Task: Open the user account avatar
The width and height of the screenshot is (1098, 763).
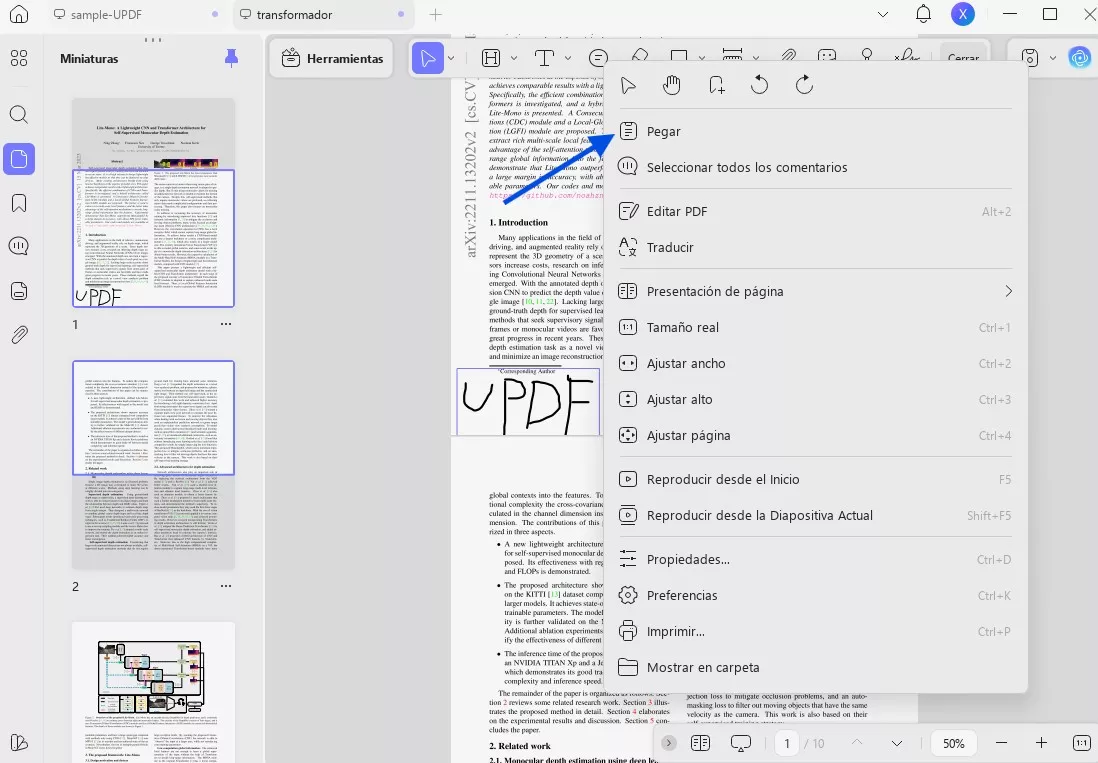Action: point(963,14)
